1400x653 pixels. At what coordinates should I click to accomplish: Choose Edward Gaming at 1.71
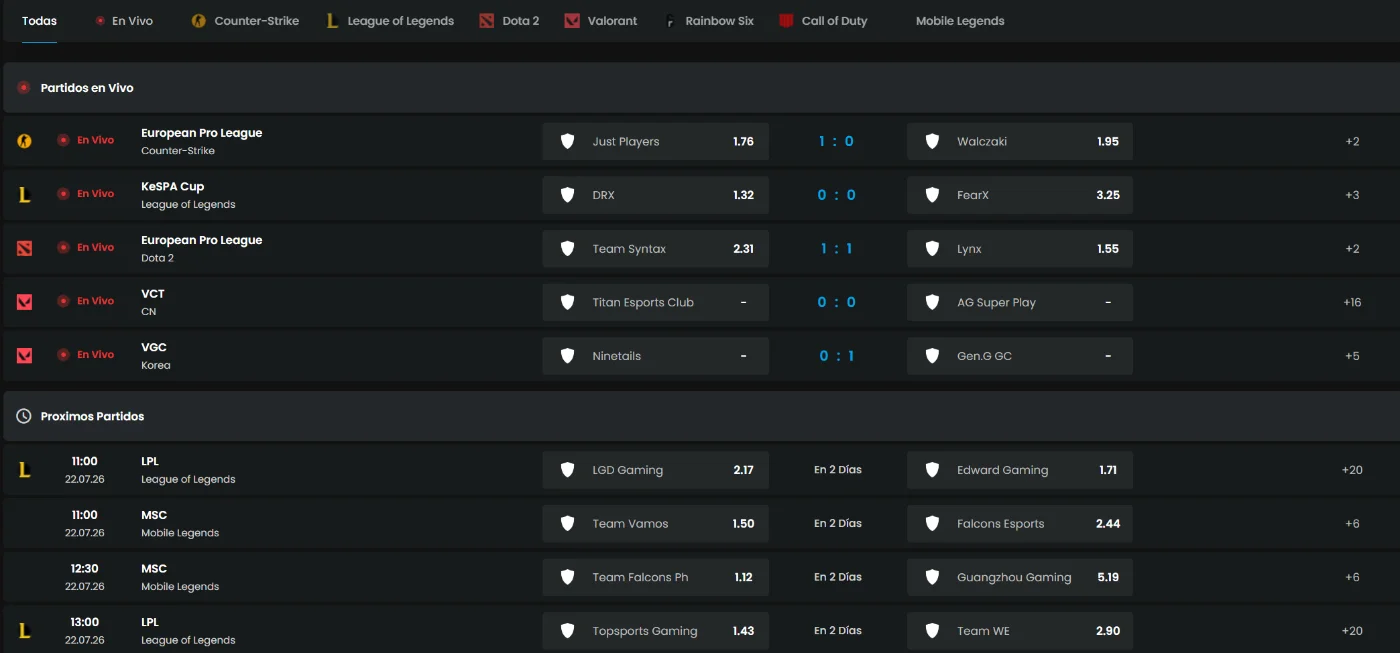pos(1020,470)
